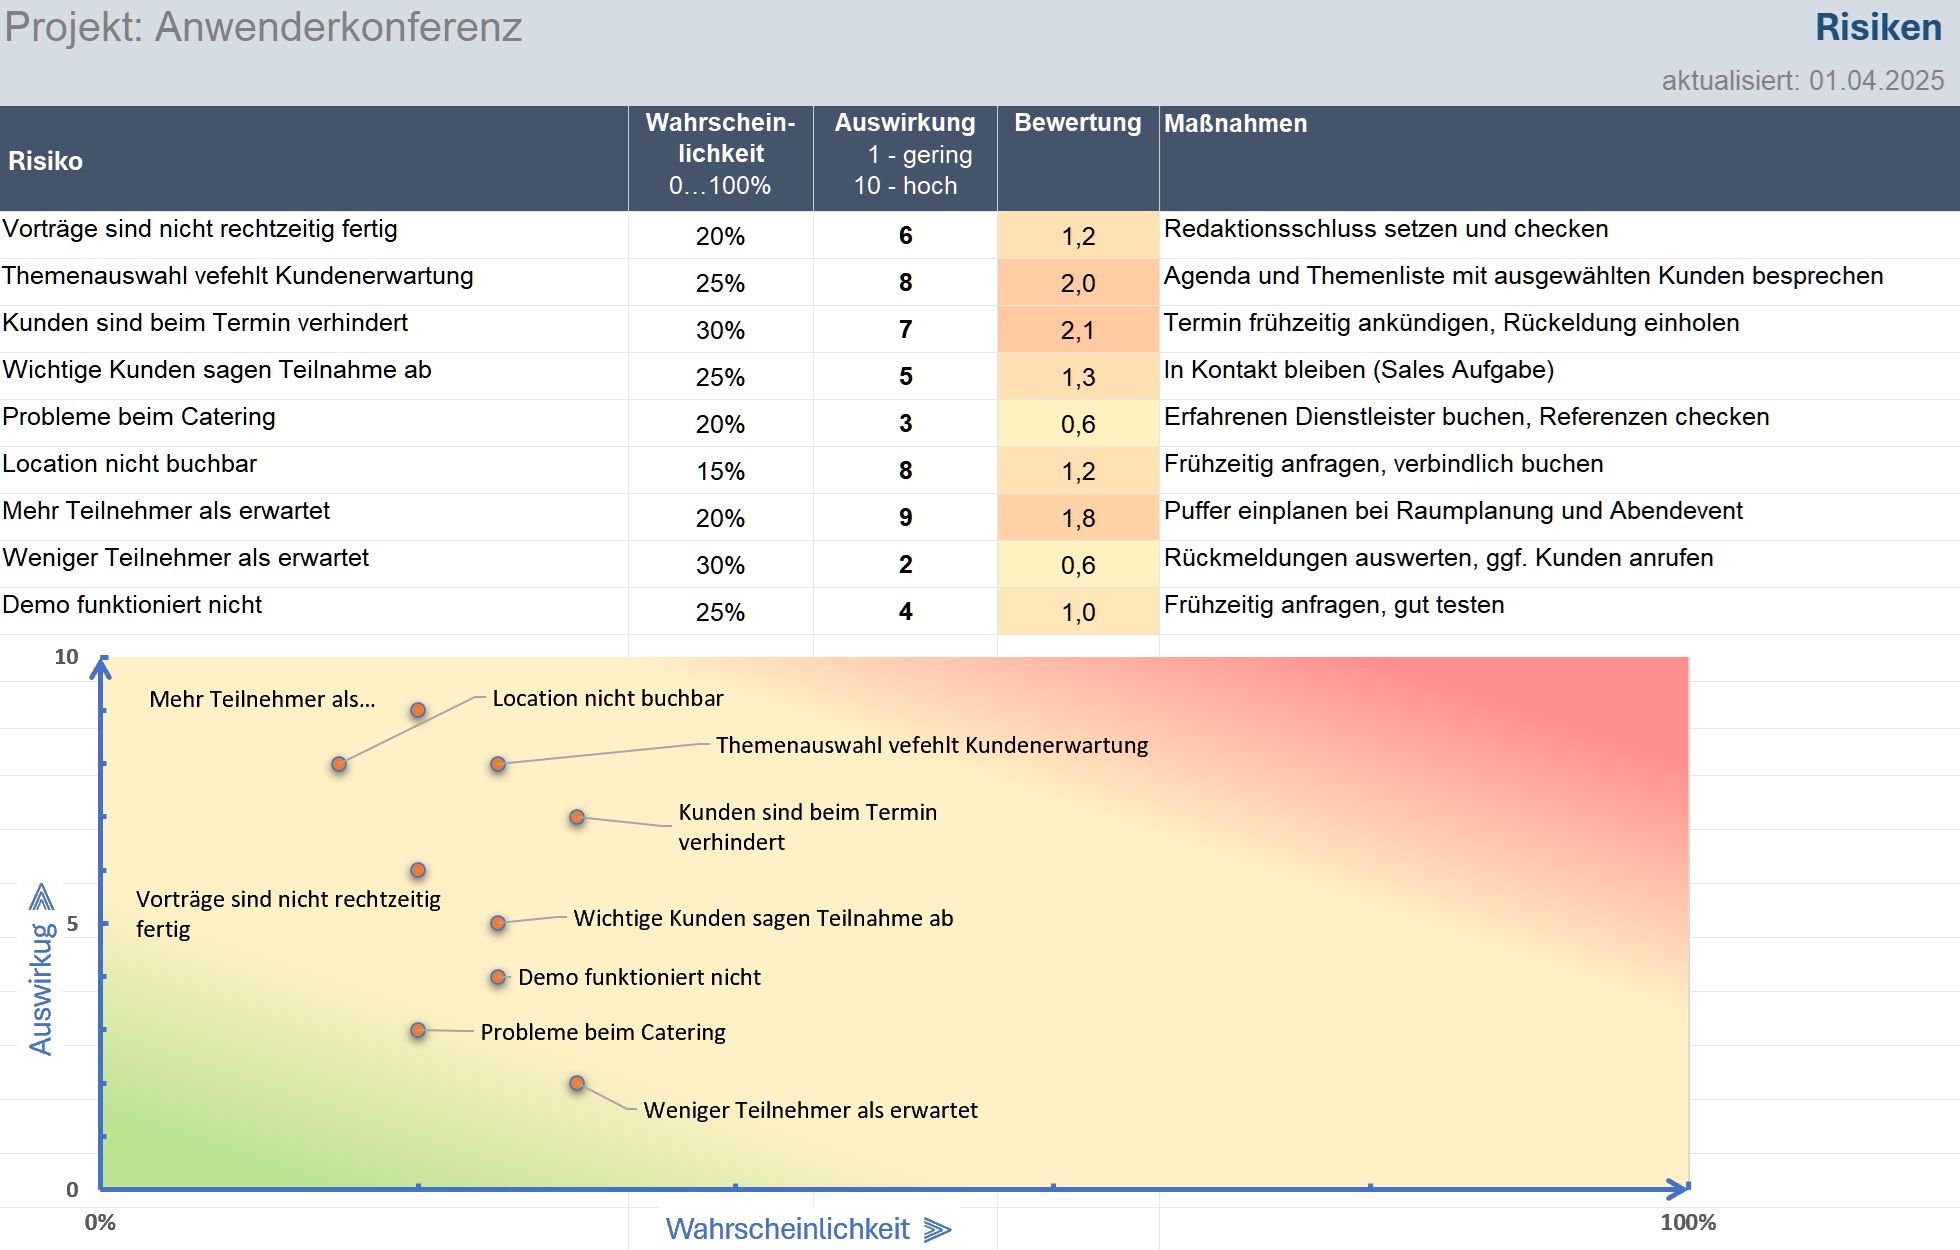Select the 'Auswirkung' column header
1960x1250 pixels.
pos(905,159)
